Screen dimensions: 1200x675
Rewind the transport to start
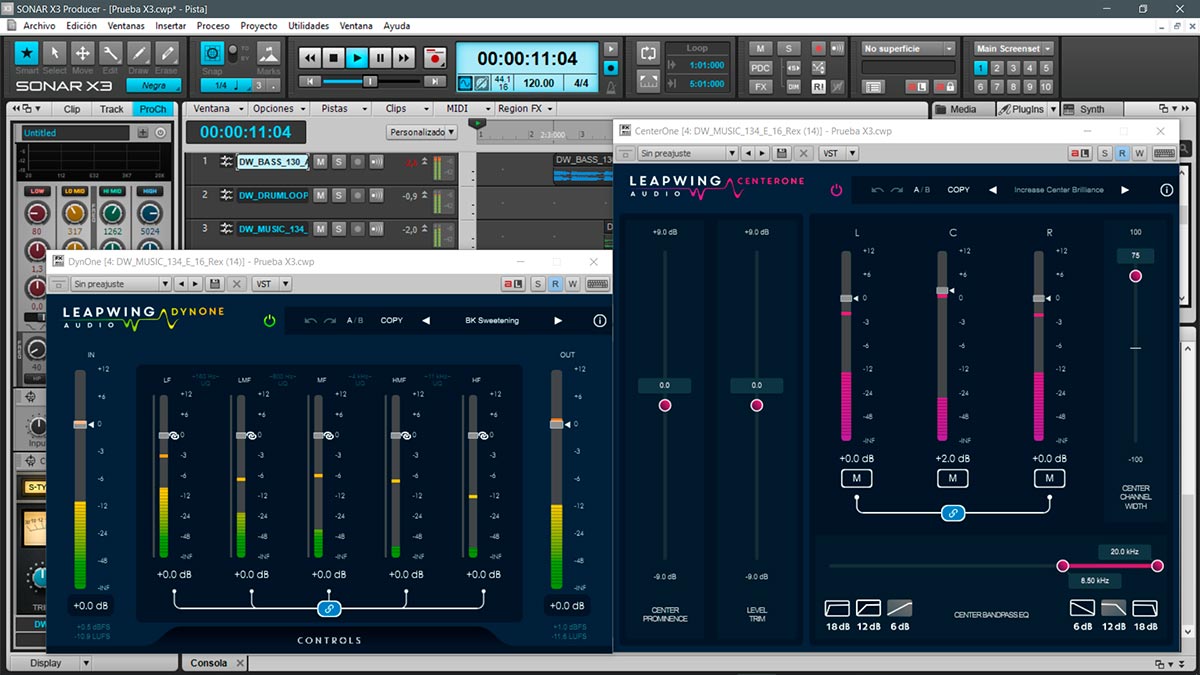[x=310, y=58]
